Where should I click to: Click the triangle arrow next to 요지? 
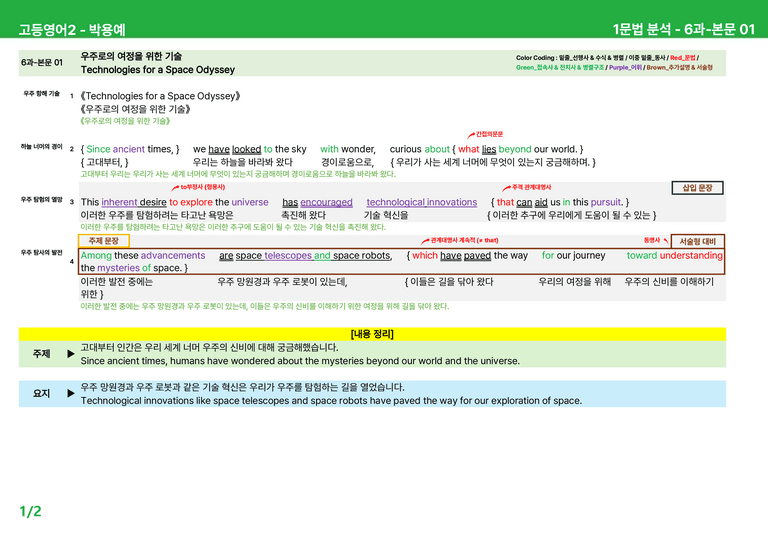pyautogui.click(x=71, y=393)
